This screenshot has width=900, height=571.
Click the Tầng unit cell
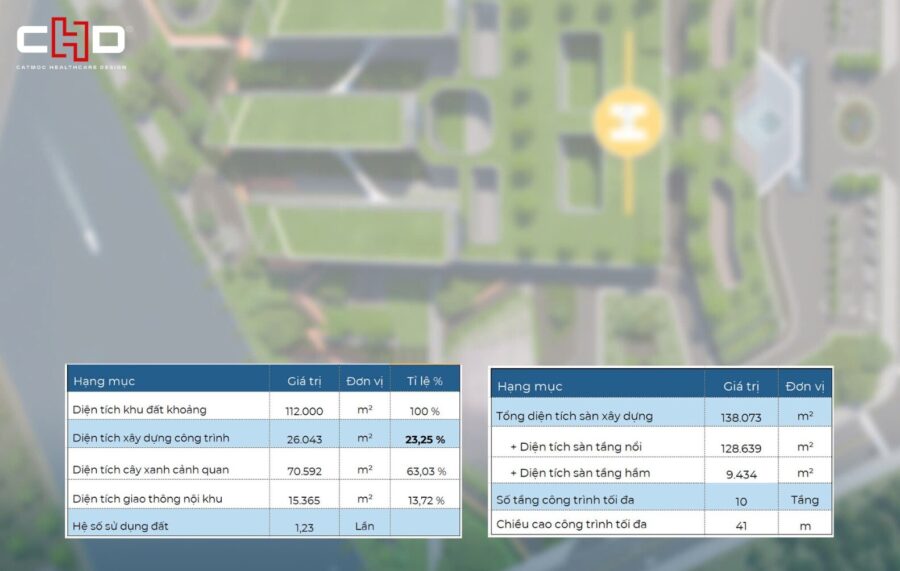pos(804,500)
